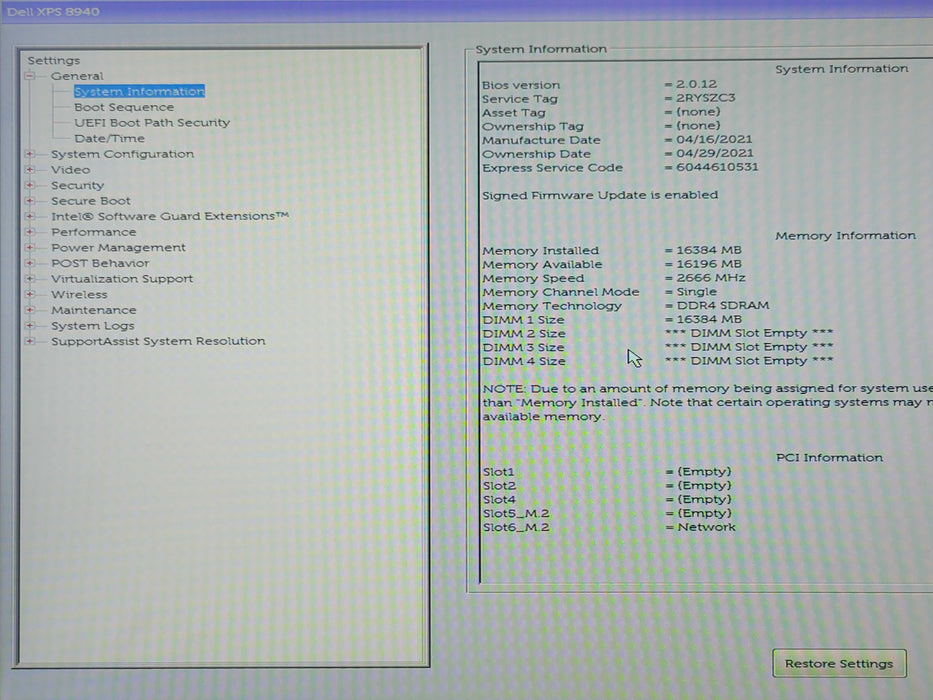Click the DIMM 1 Size label
933x700 pixels.
point(523,320)
